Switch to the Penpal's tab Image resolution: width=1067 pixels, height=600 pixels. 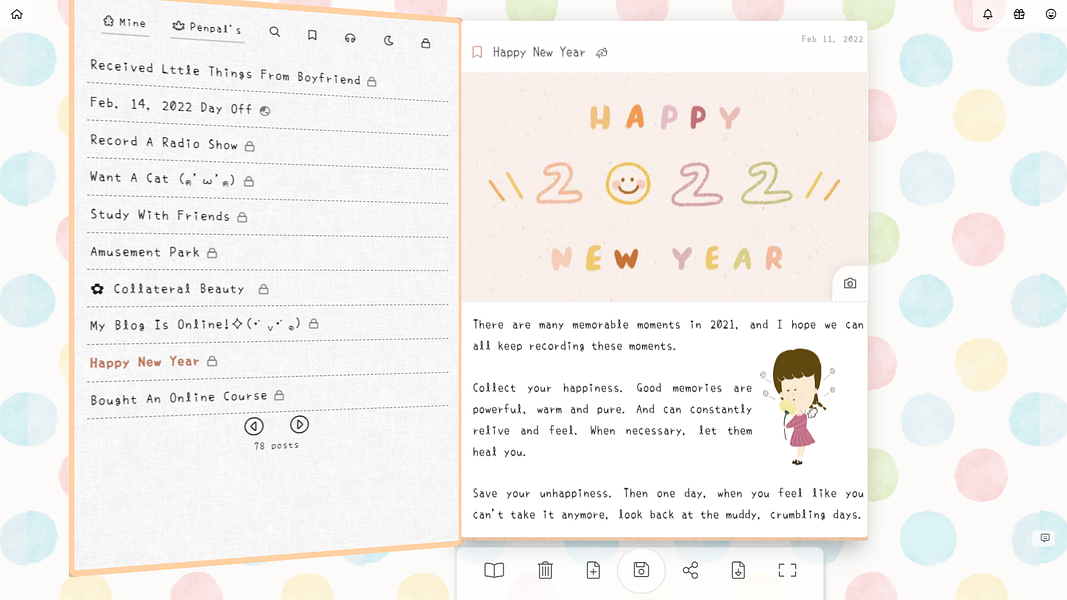(207, 27)
